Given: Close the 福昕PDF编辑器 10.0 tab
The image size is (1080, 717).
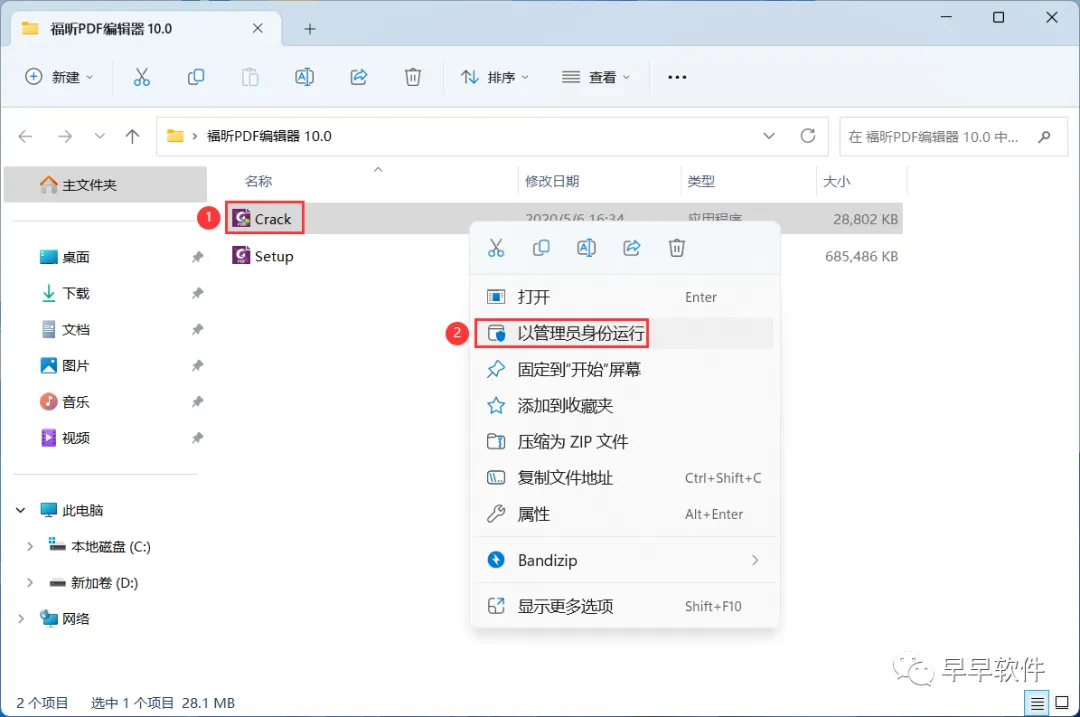Looking at the screenshot, I should click(258, 28).
